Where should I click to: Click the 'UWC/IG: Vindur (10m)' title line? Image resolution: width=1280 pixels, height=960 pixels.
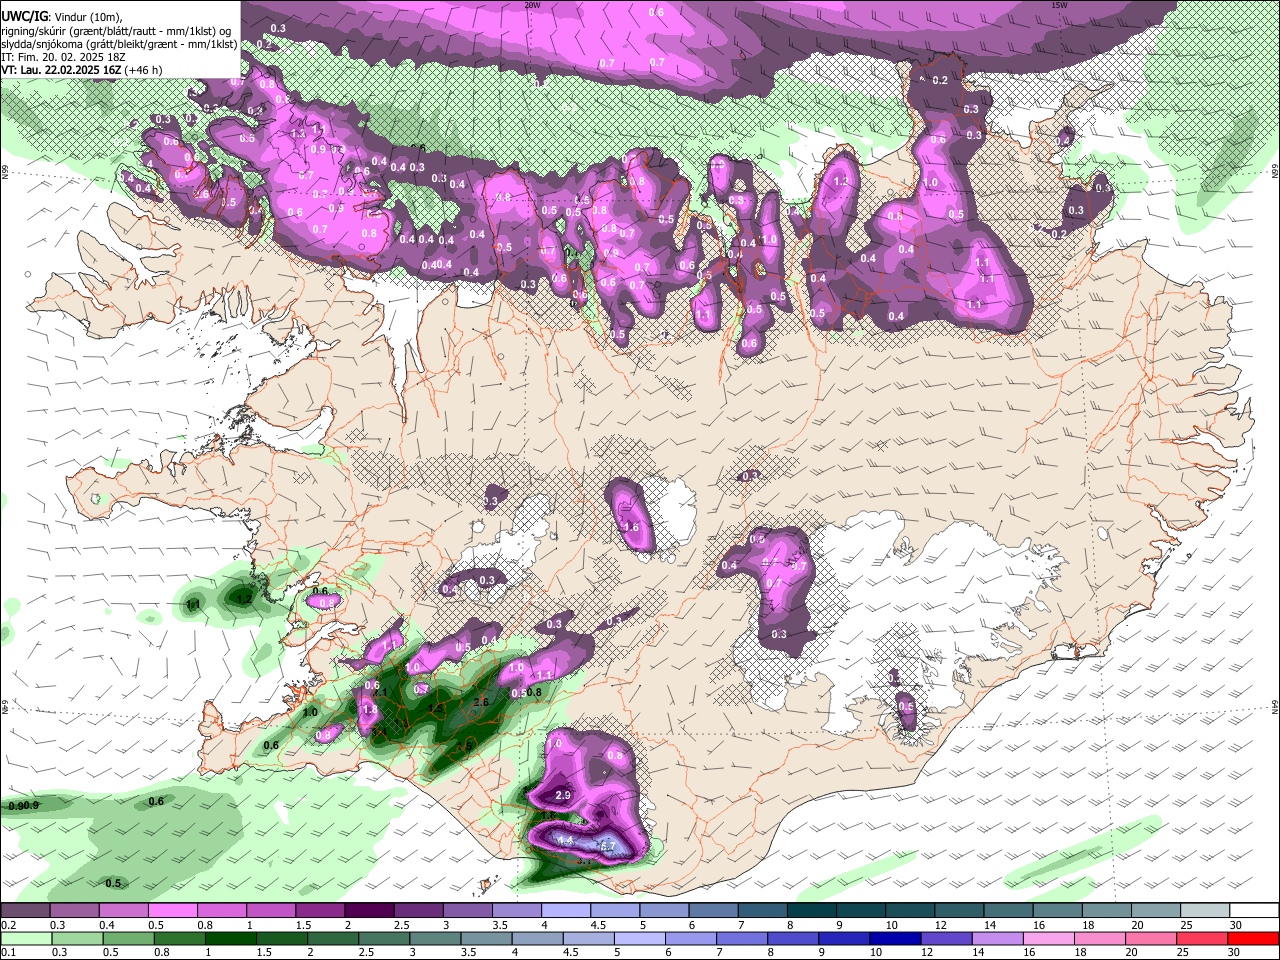coord(62,16)
